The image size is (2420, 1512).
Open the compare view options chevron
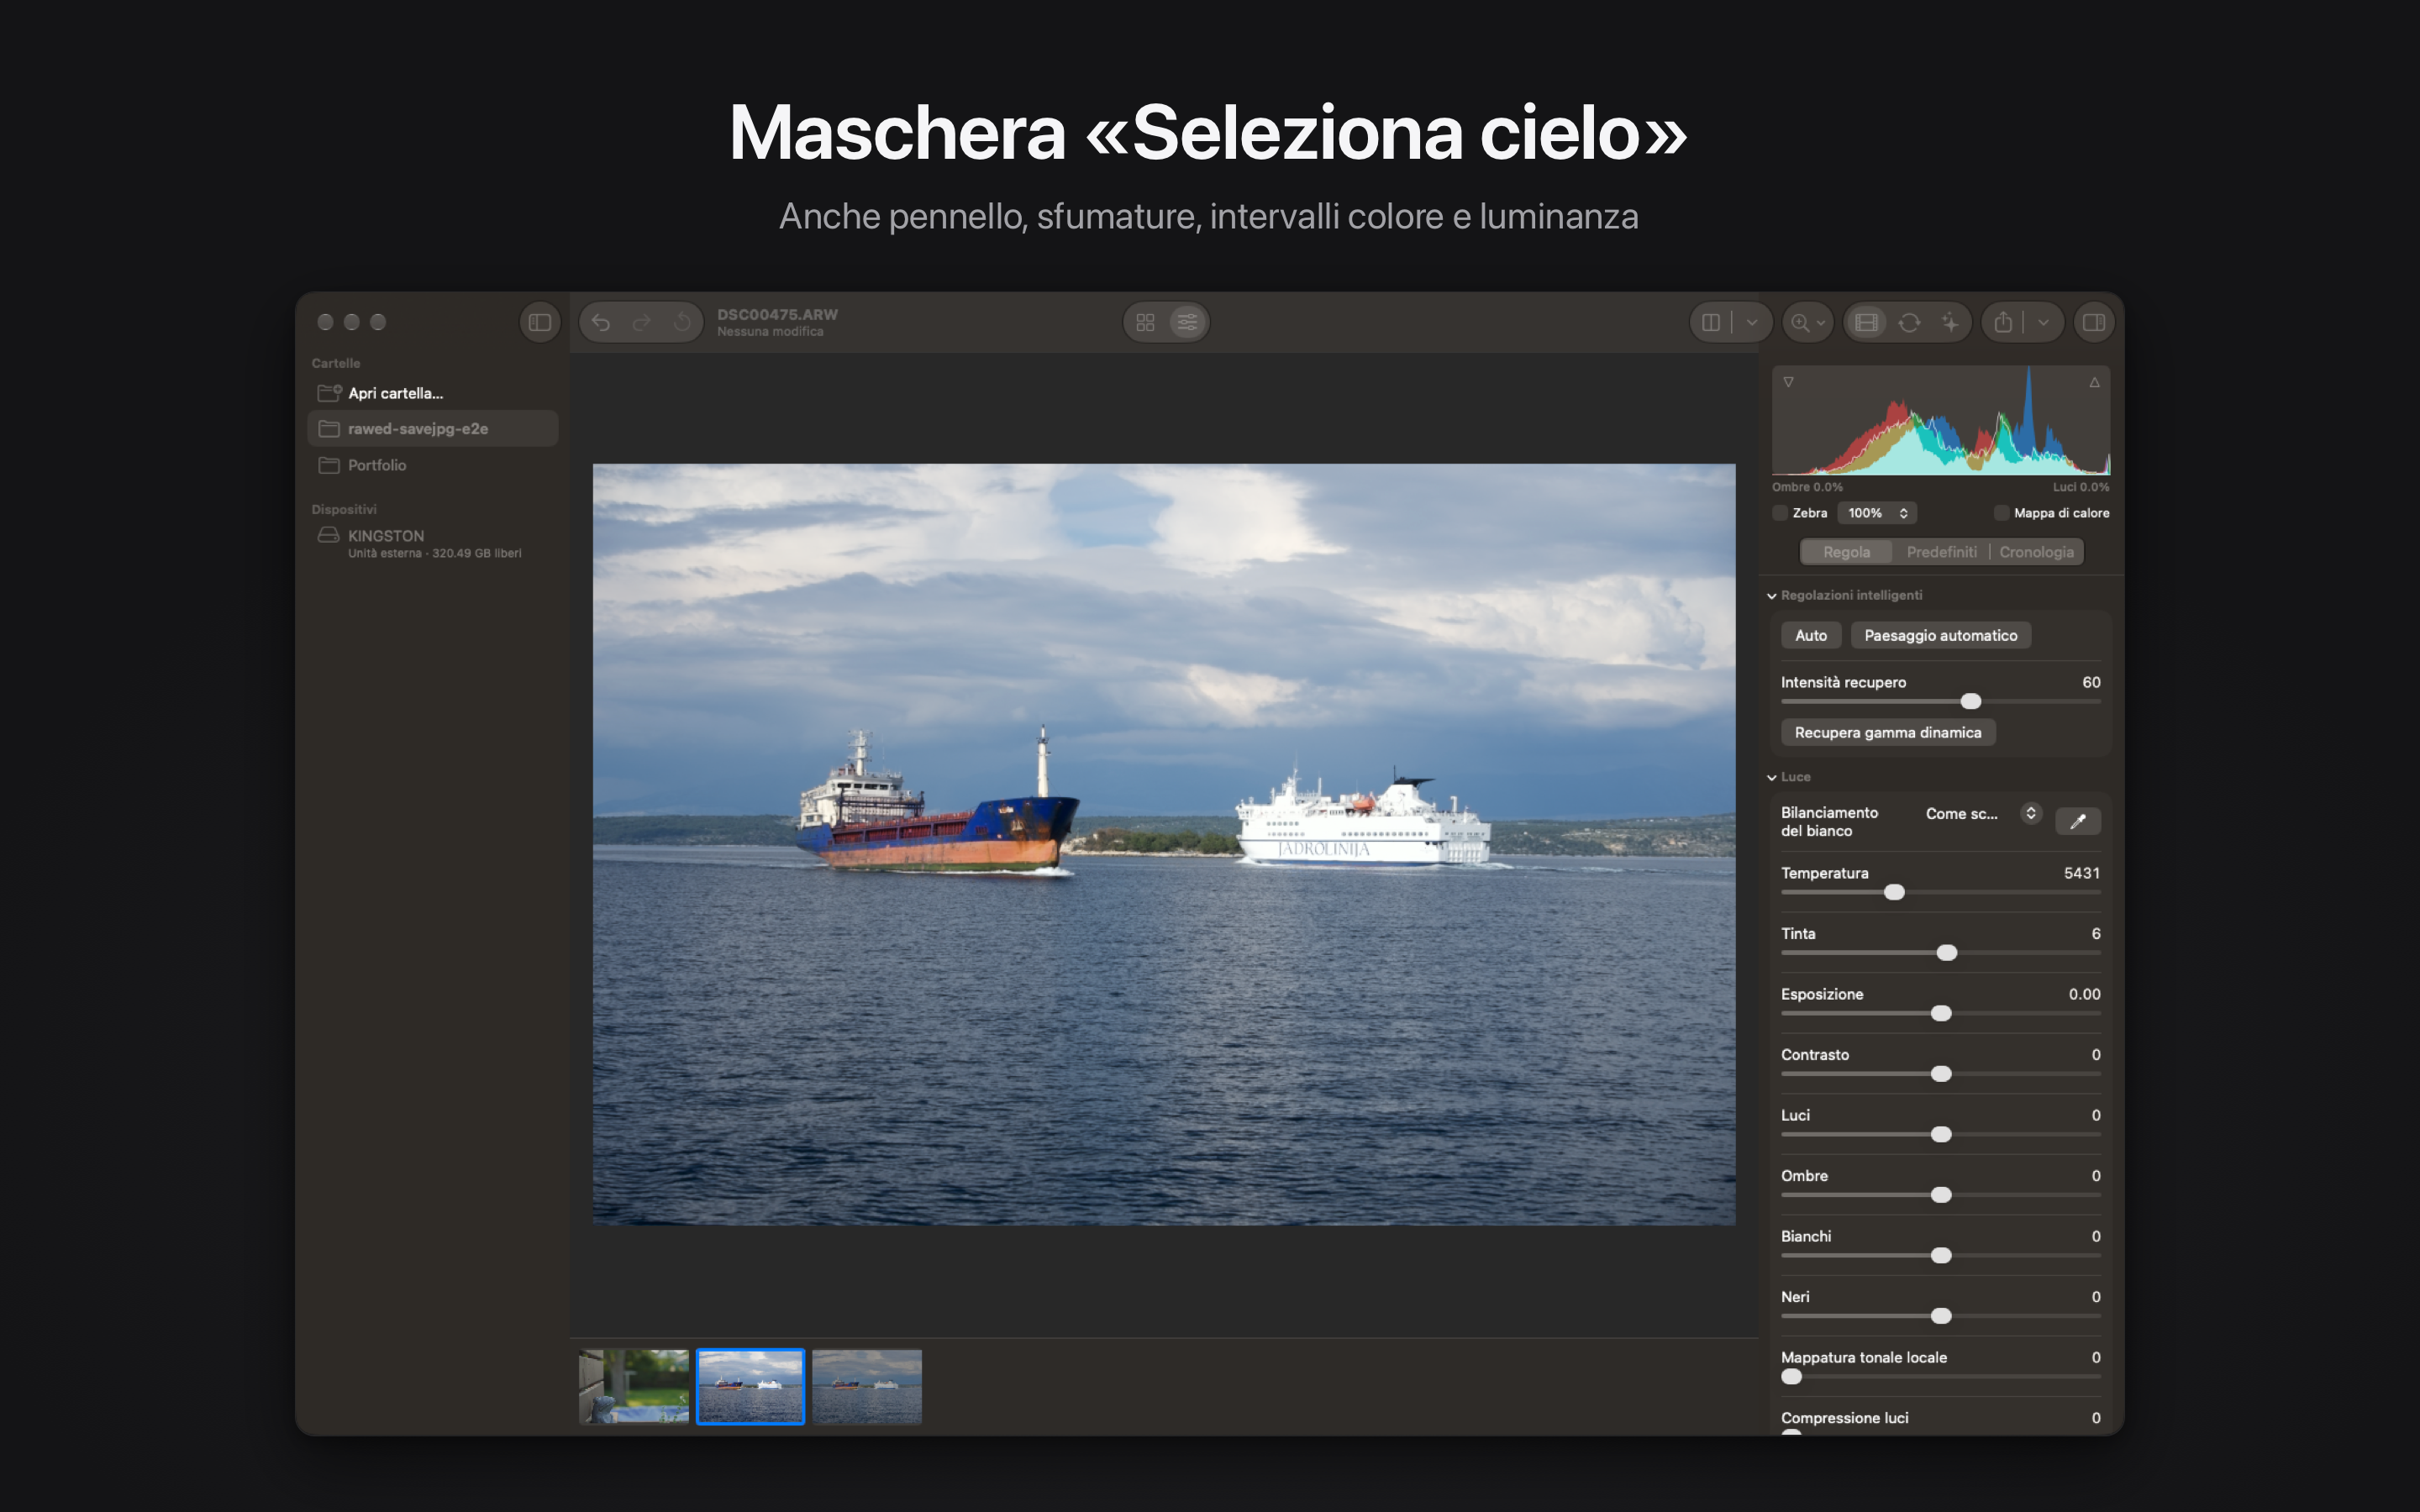1752,322
